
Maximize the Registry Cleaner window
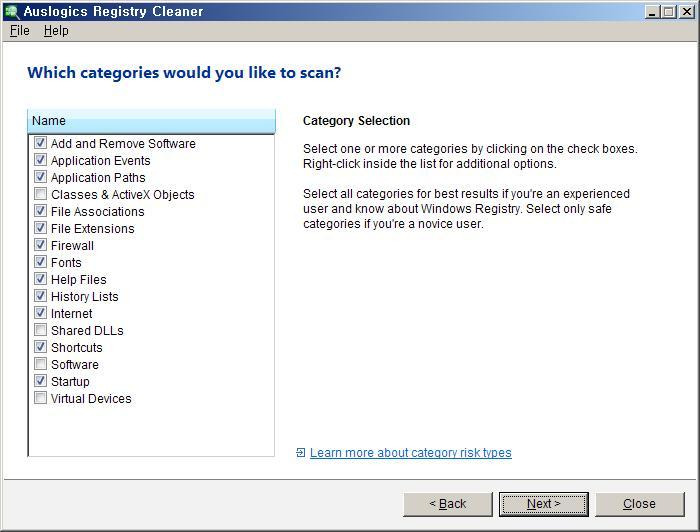pos(669,11)
